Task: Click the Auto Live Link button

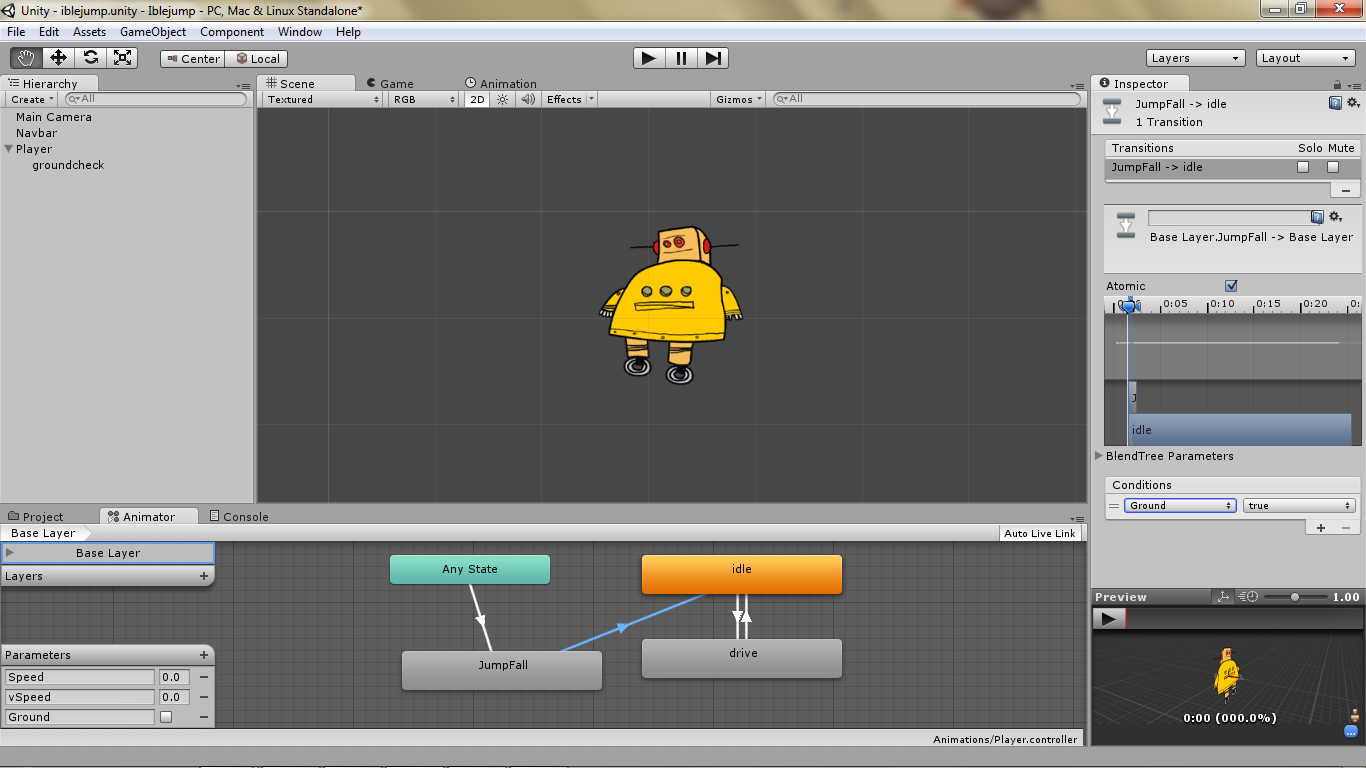Action: tap(1040, 533)
